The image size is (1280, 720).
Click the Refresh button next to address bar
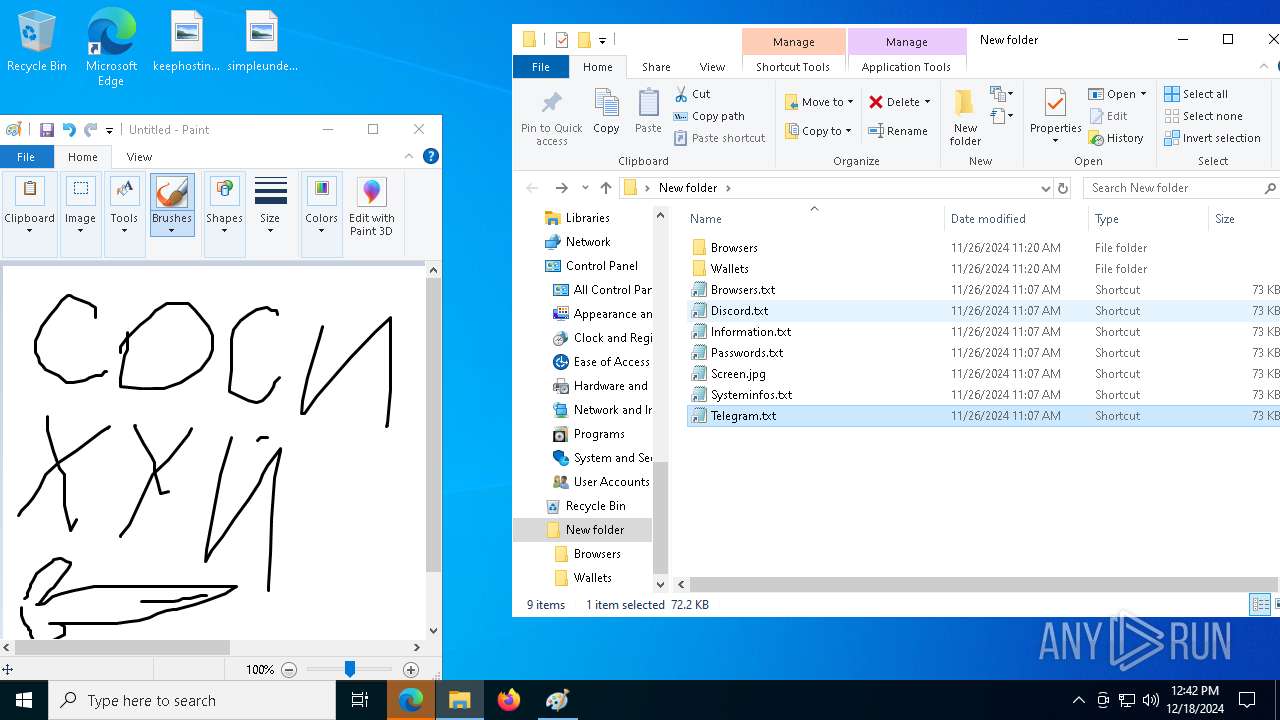(x=1063, y=188)
